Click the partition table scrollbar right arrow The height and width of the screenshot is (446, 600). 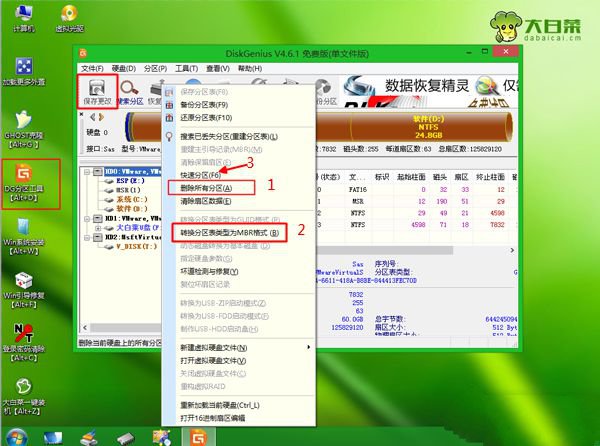pyautogui.click(x=512, y=250)
